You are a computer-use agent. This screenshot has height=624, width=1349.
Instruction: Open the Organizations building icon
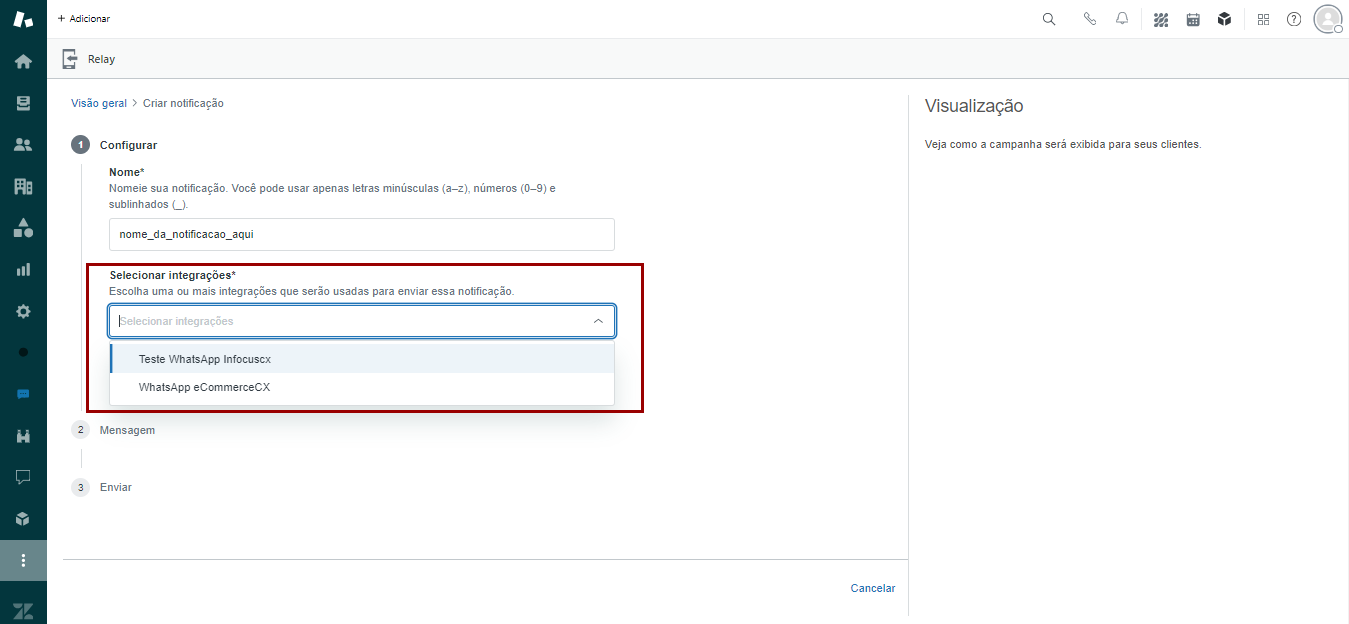click(x=23, y=186)
